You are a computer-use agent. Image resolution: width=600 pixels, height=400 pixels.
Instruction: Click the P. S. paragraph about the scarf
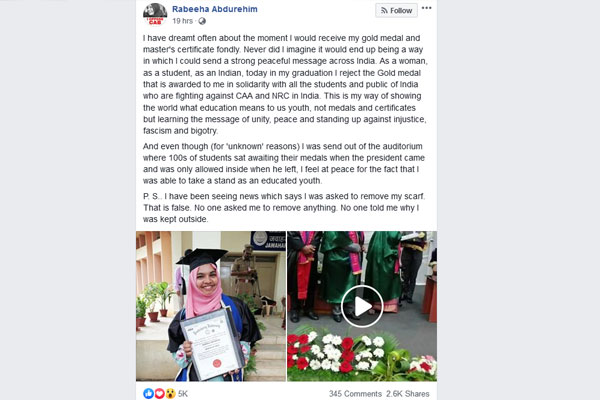(284, 207)
